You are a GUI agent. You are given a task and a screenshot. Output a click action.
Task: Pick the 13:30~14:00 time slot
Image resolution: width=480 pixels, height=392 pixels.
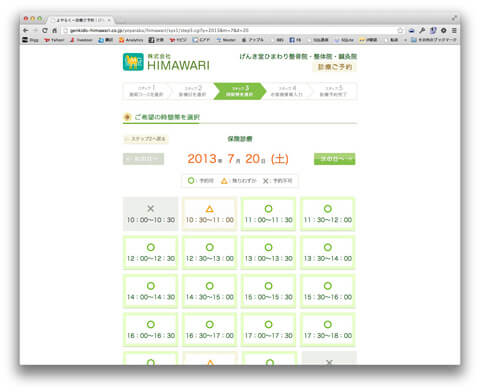click(328, 253)
